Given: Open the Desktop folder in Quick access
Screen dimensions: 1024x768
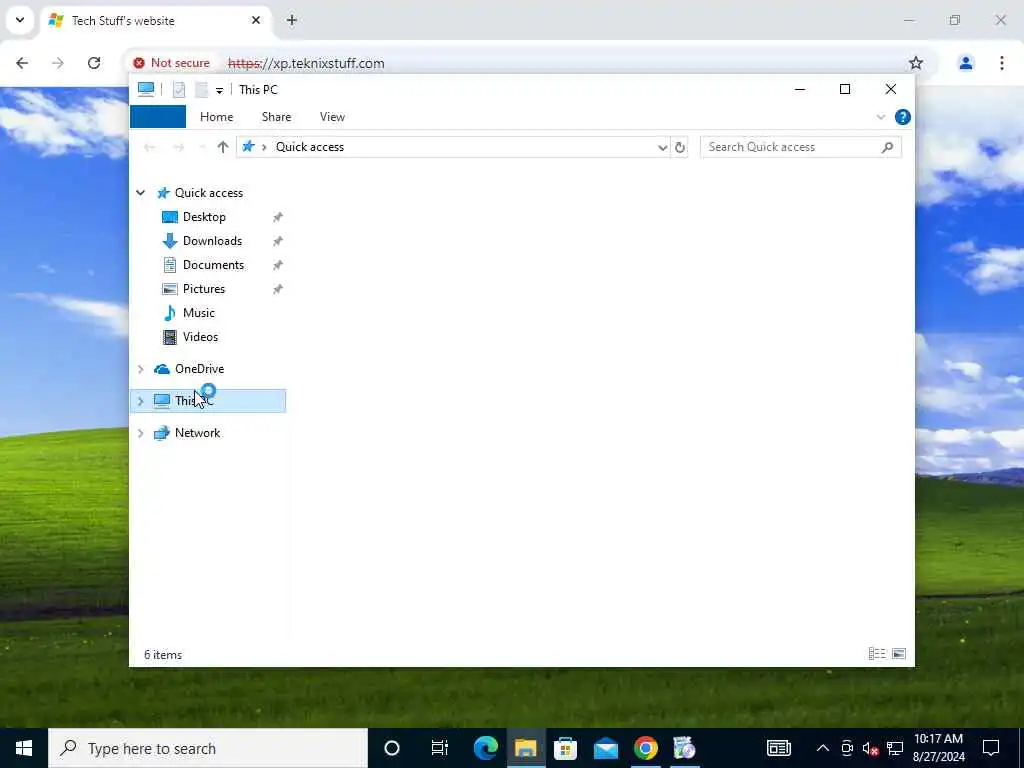Looking at the screenshot, I should coord(204,217).
